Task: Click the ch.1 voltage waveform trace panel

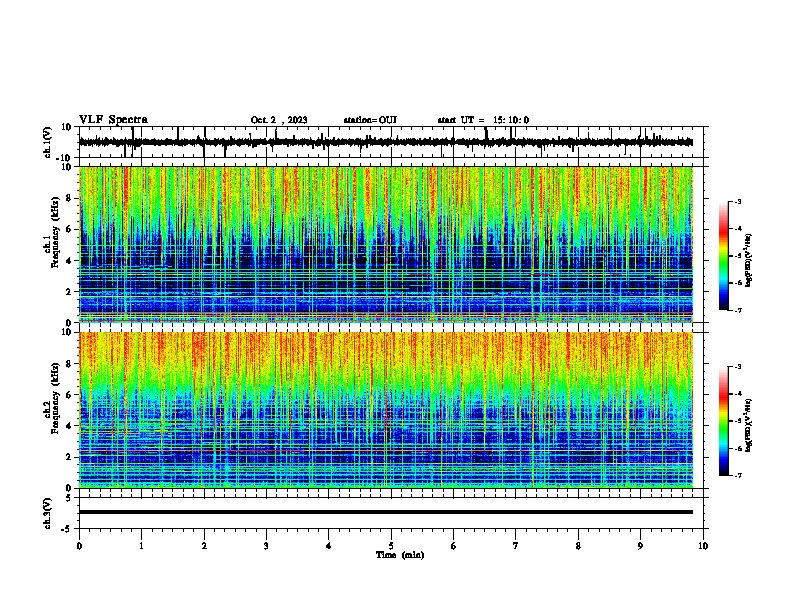Action: 390,142
